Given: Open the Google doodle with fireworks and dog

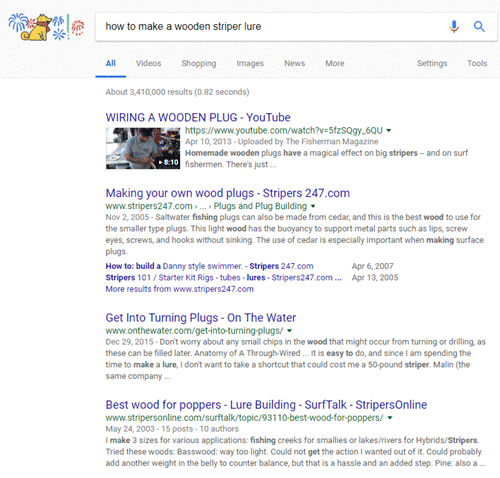Looking at the screenshot, I should click(x=46, y=27).
